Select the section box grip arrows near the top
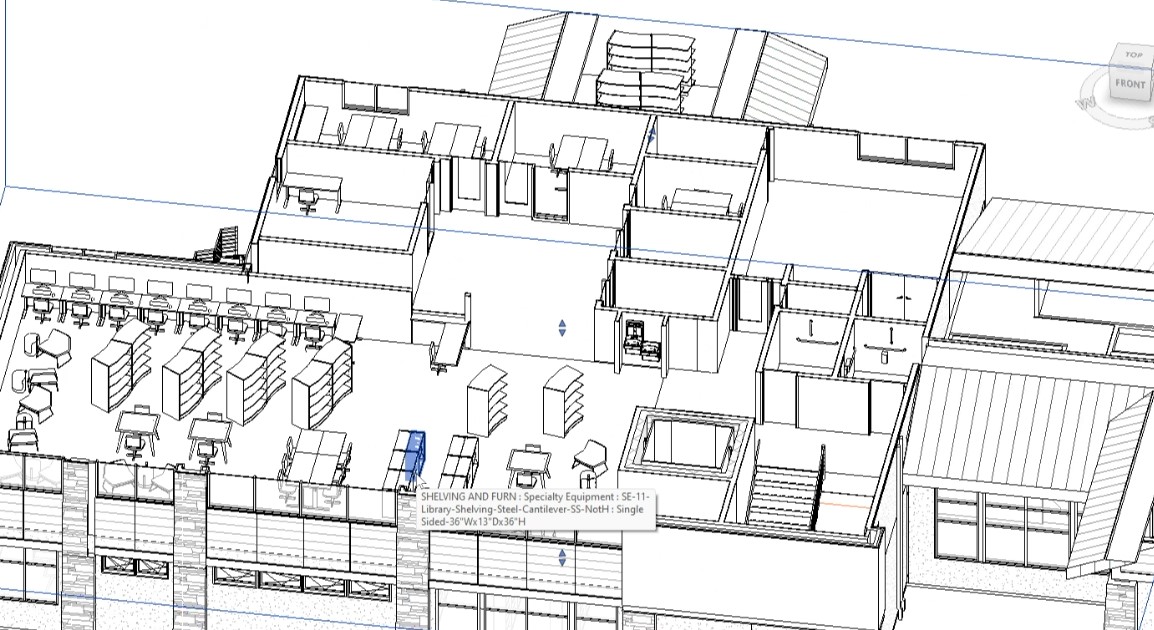Viewport: 1154px width, 630px height. point(652,134)
